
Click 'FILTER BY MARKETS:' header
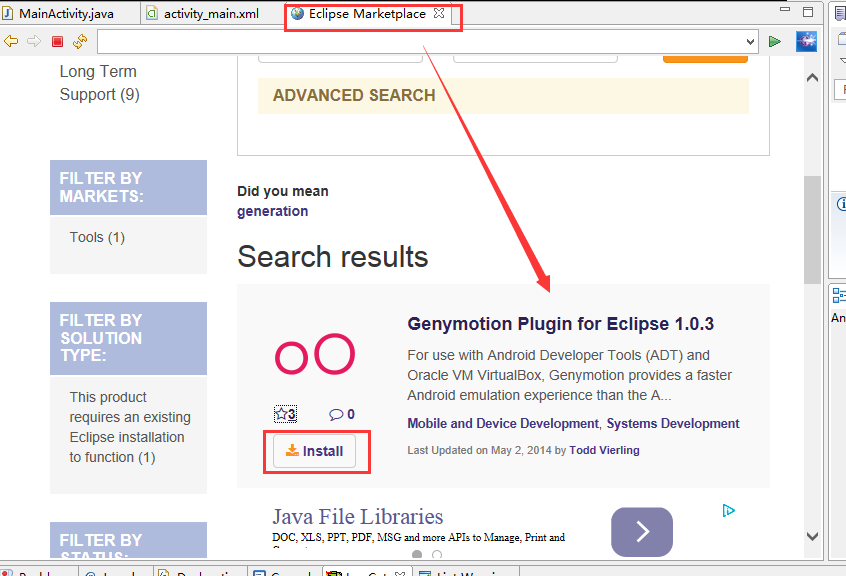[x=128, y=187]
